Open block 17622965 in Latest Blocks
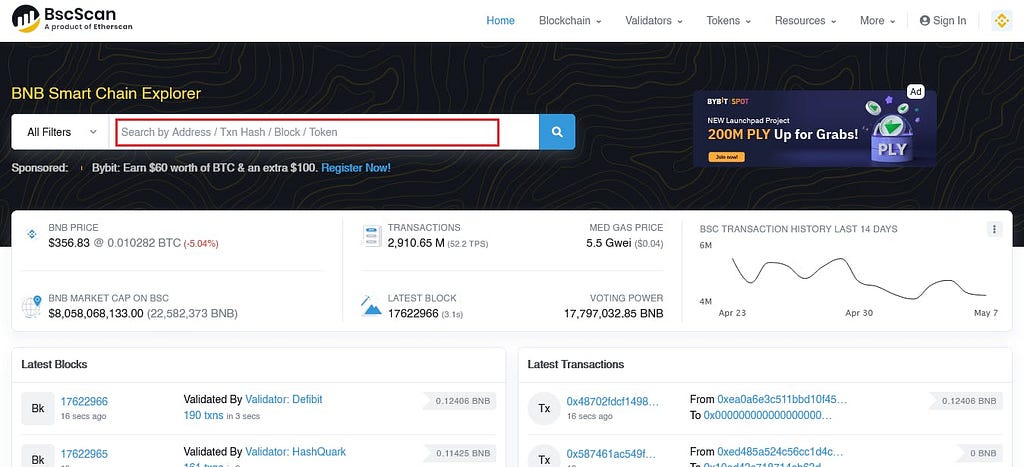The height and width of the screenshot is (467, 1024). pos(84,454)
